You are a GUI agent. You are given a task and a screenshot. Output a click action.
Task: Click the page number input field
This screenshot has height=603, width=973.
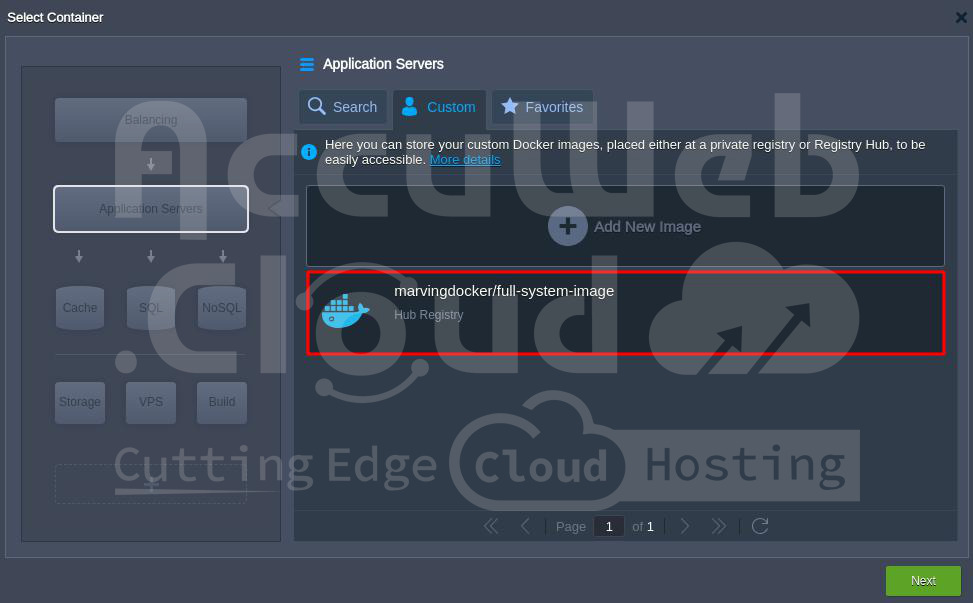pos(608,526)
